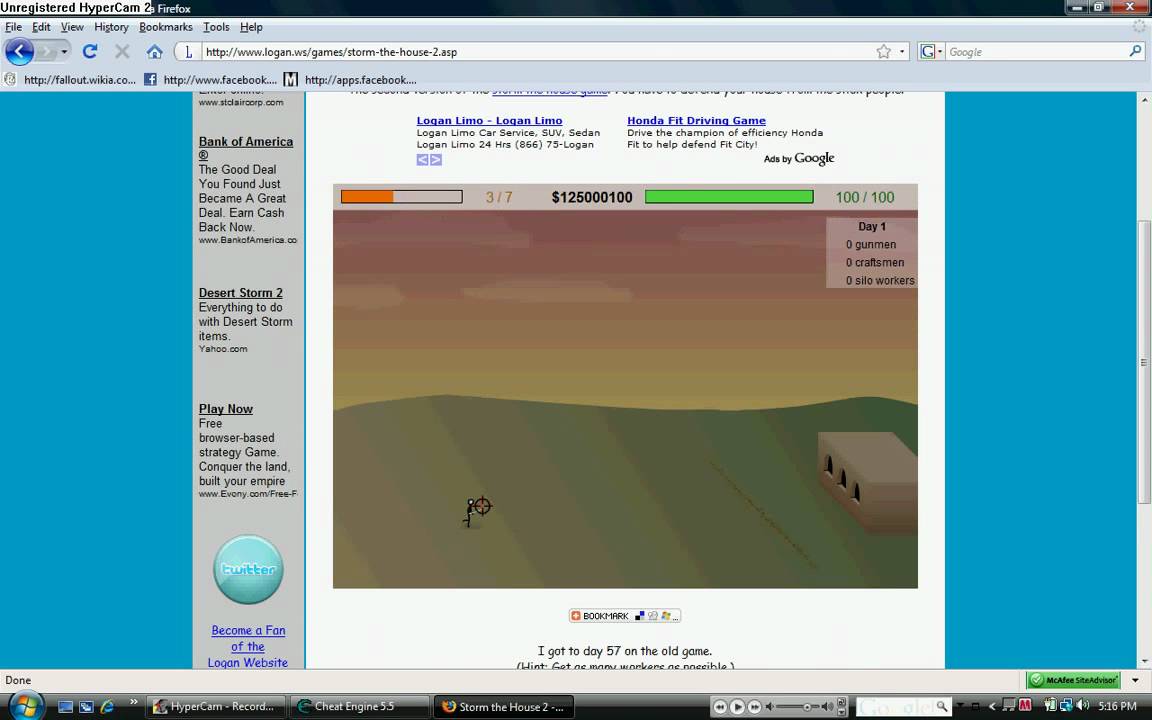The height and width of the screenshot is (720, 1152).
Task: Open the Desert Storm 2 ad link
Action: point(240,292)
